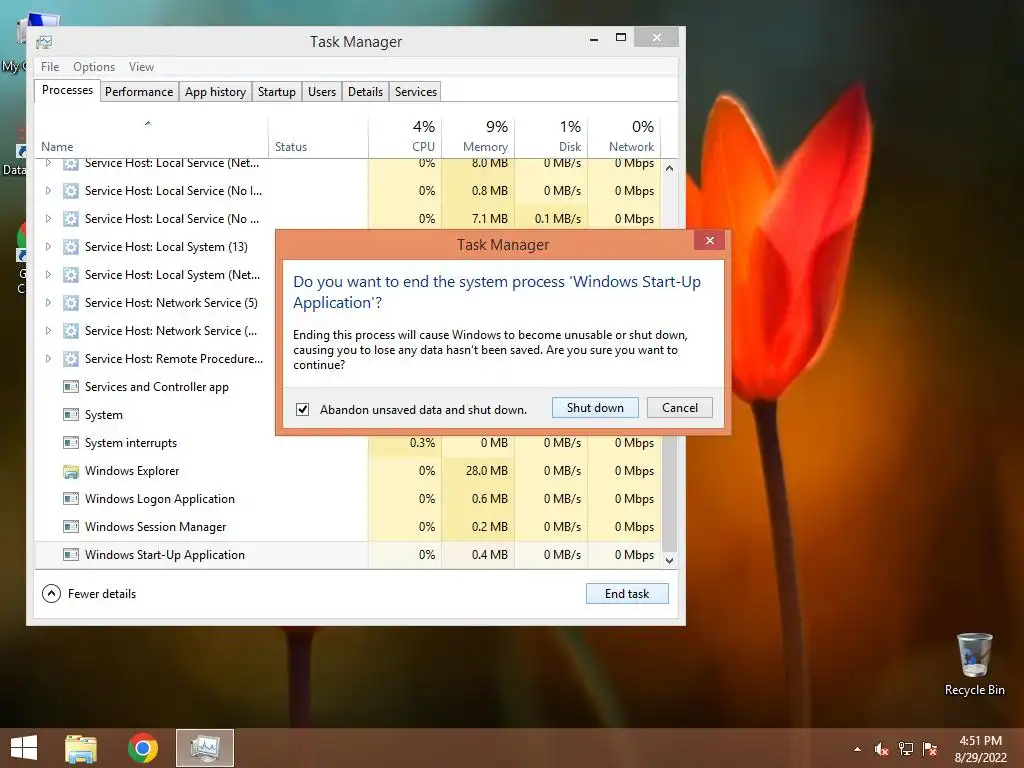Viewport: 1024px width, 768px height.
Task: Click Action Center flag icon in tray
Action: pyautogui.click(x=930, y=749)
